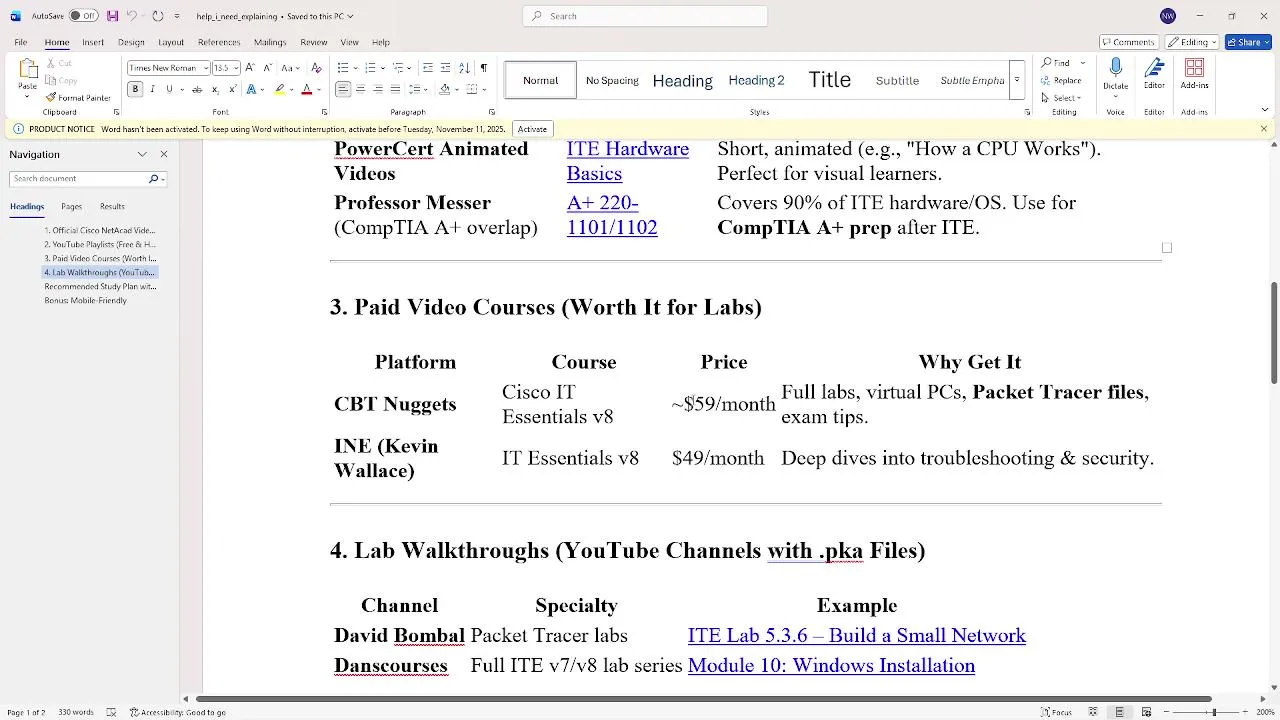Open Comments pane button
The width and height of the screenshot is (1280, 720).
1128,42
